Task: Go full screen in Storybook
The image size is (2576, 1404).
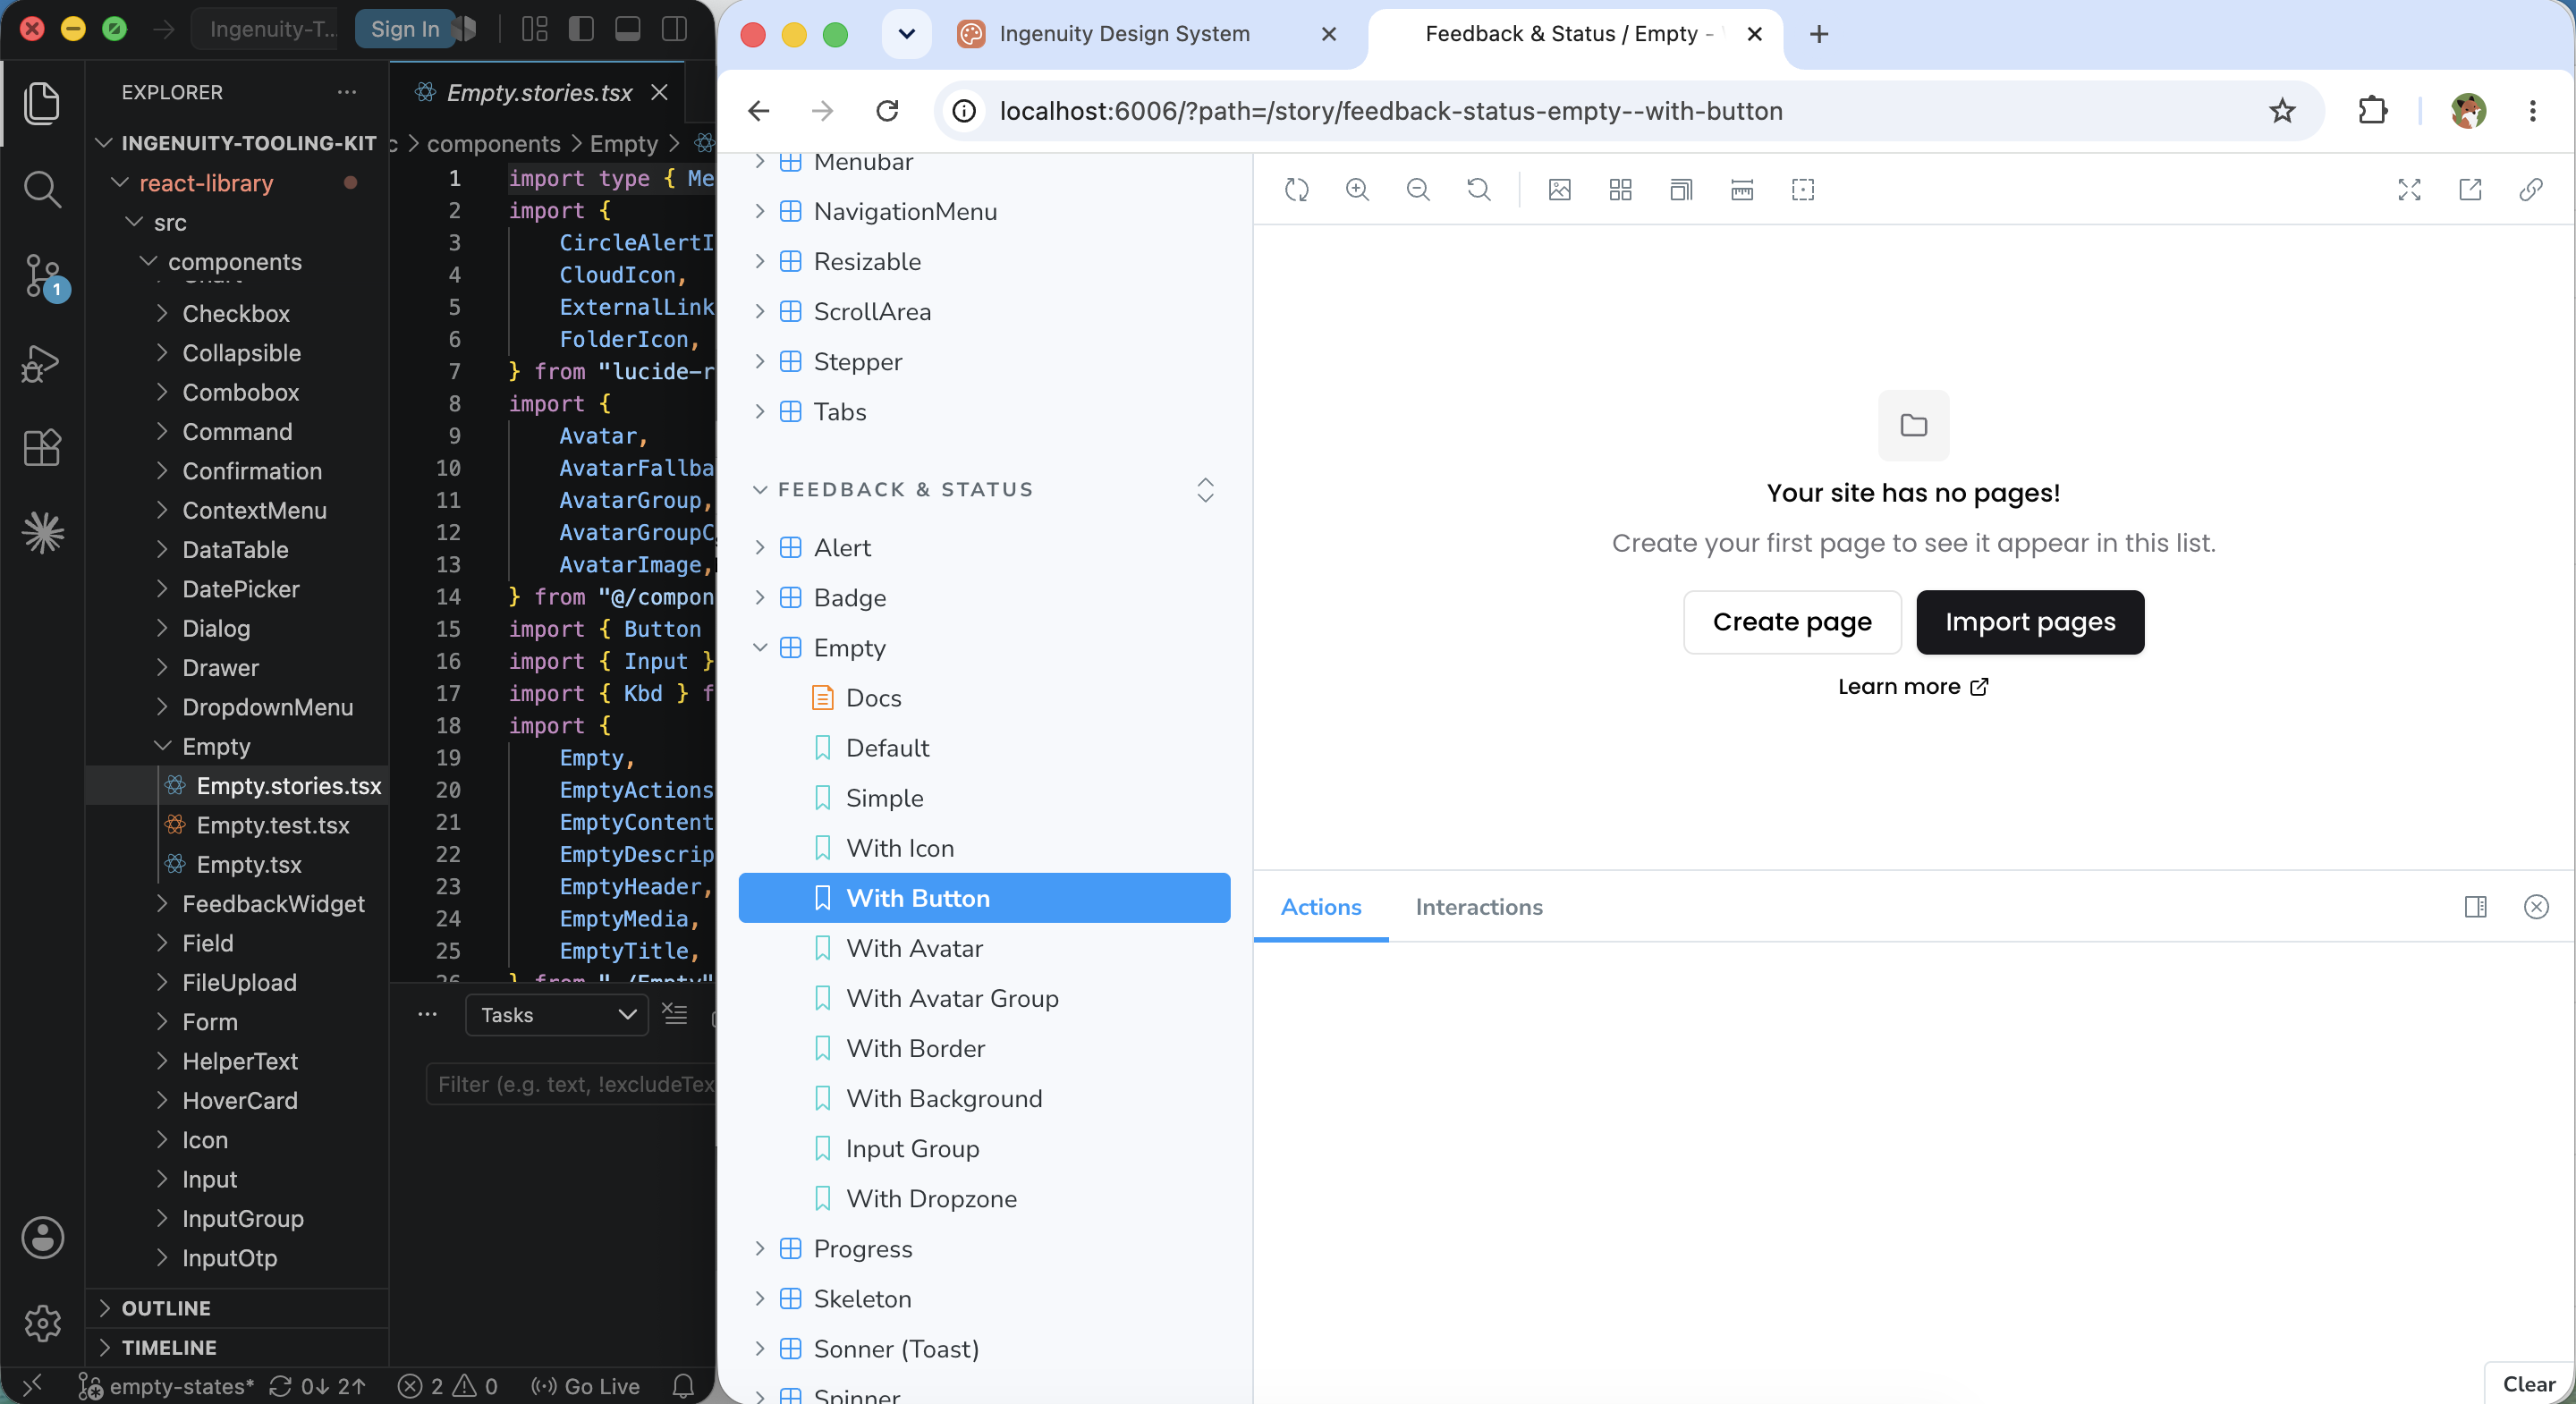Action: (2409, 189)
